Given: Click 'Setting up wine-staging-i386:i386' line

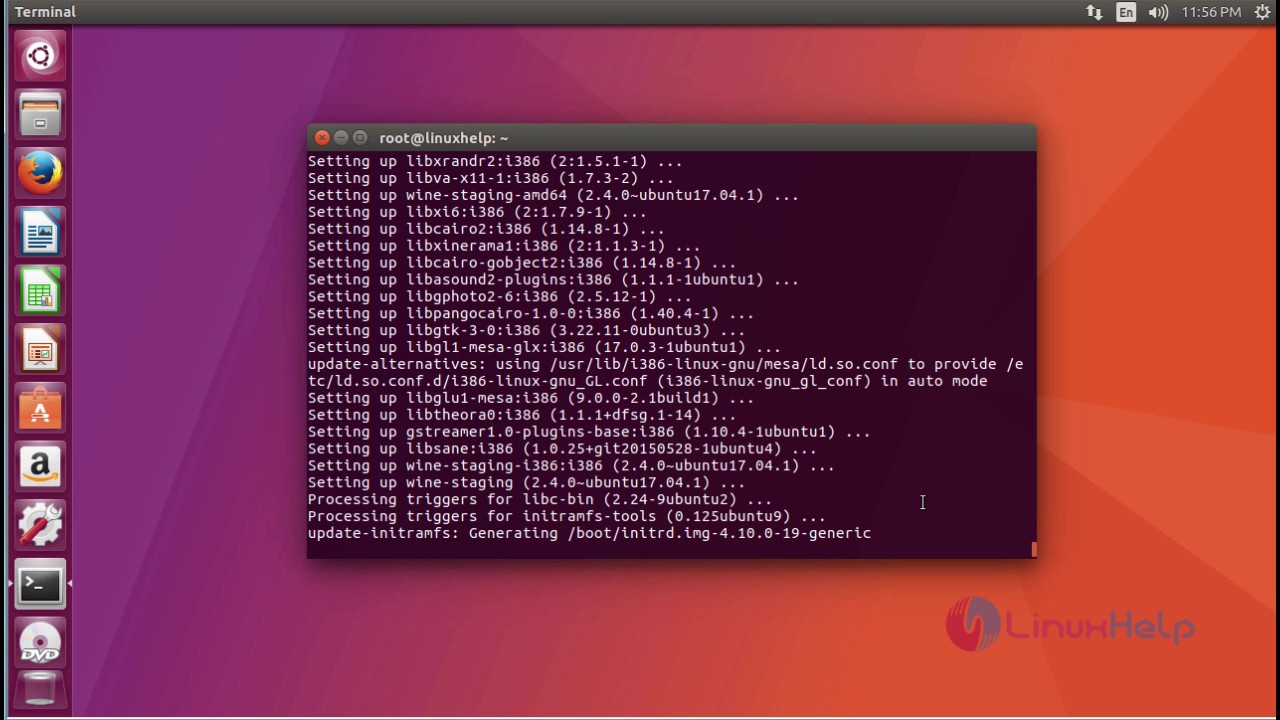Looking at the screenshot, I should coord(571,465).
